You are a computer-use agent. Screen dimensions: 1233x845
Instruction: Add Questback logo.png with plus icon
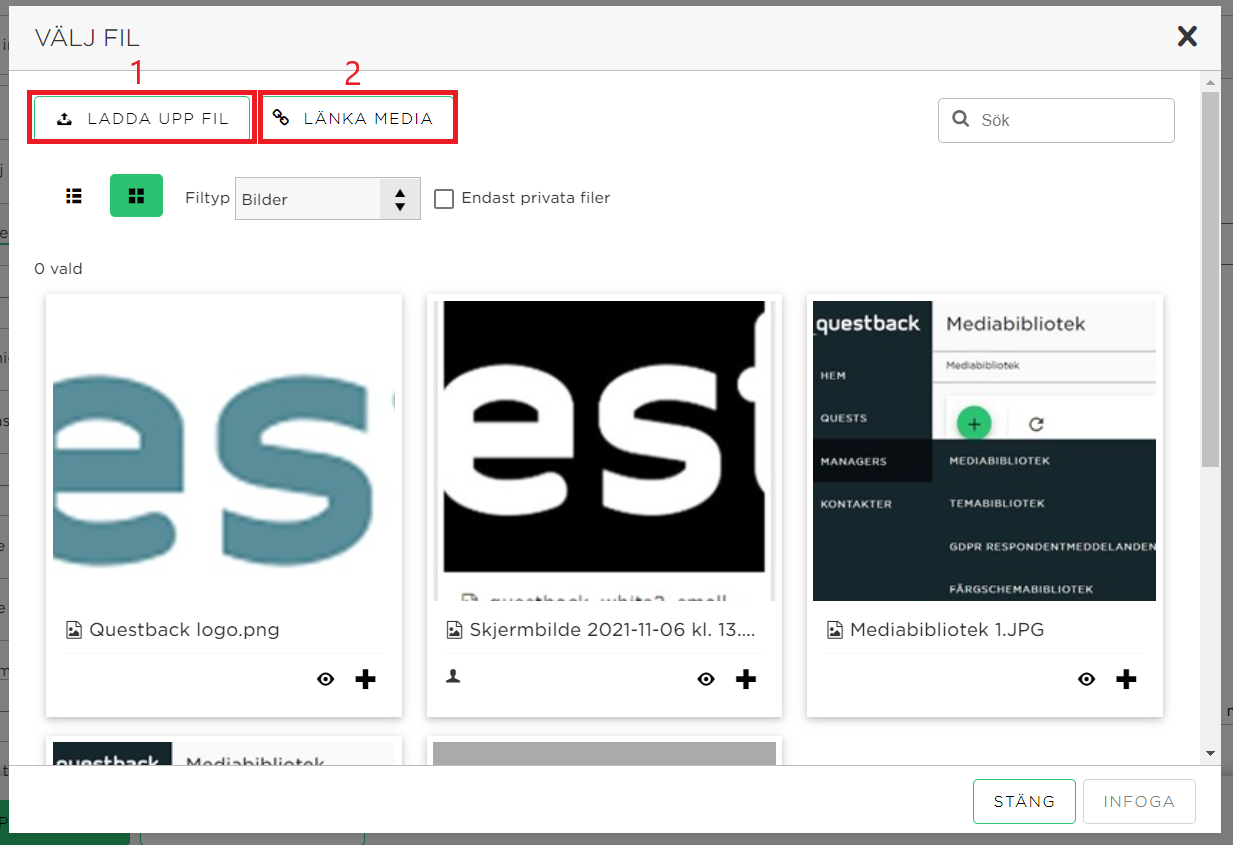coord(366,680)
